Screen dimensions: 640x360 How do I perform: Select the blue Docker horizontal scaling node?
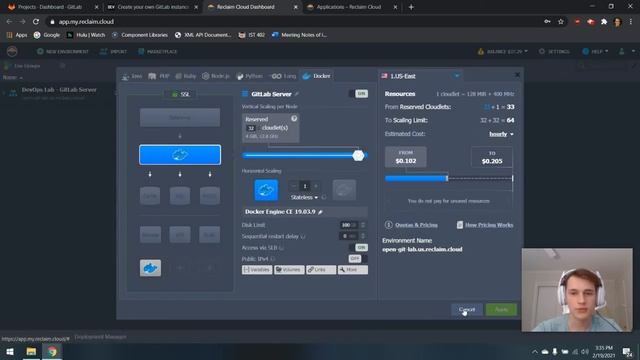[x=266, y=190]
